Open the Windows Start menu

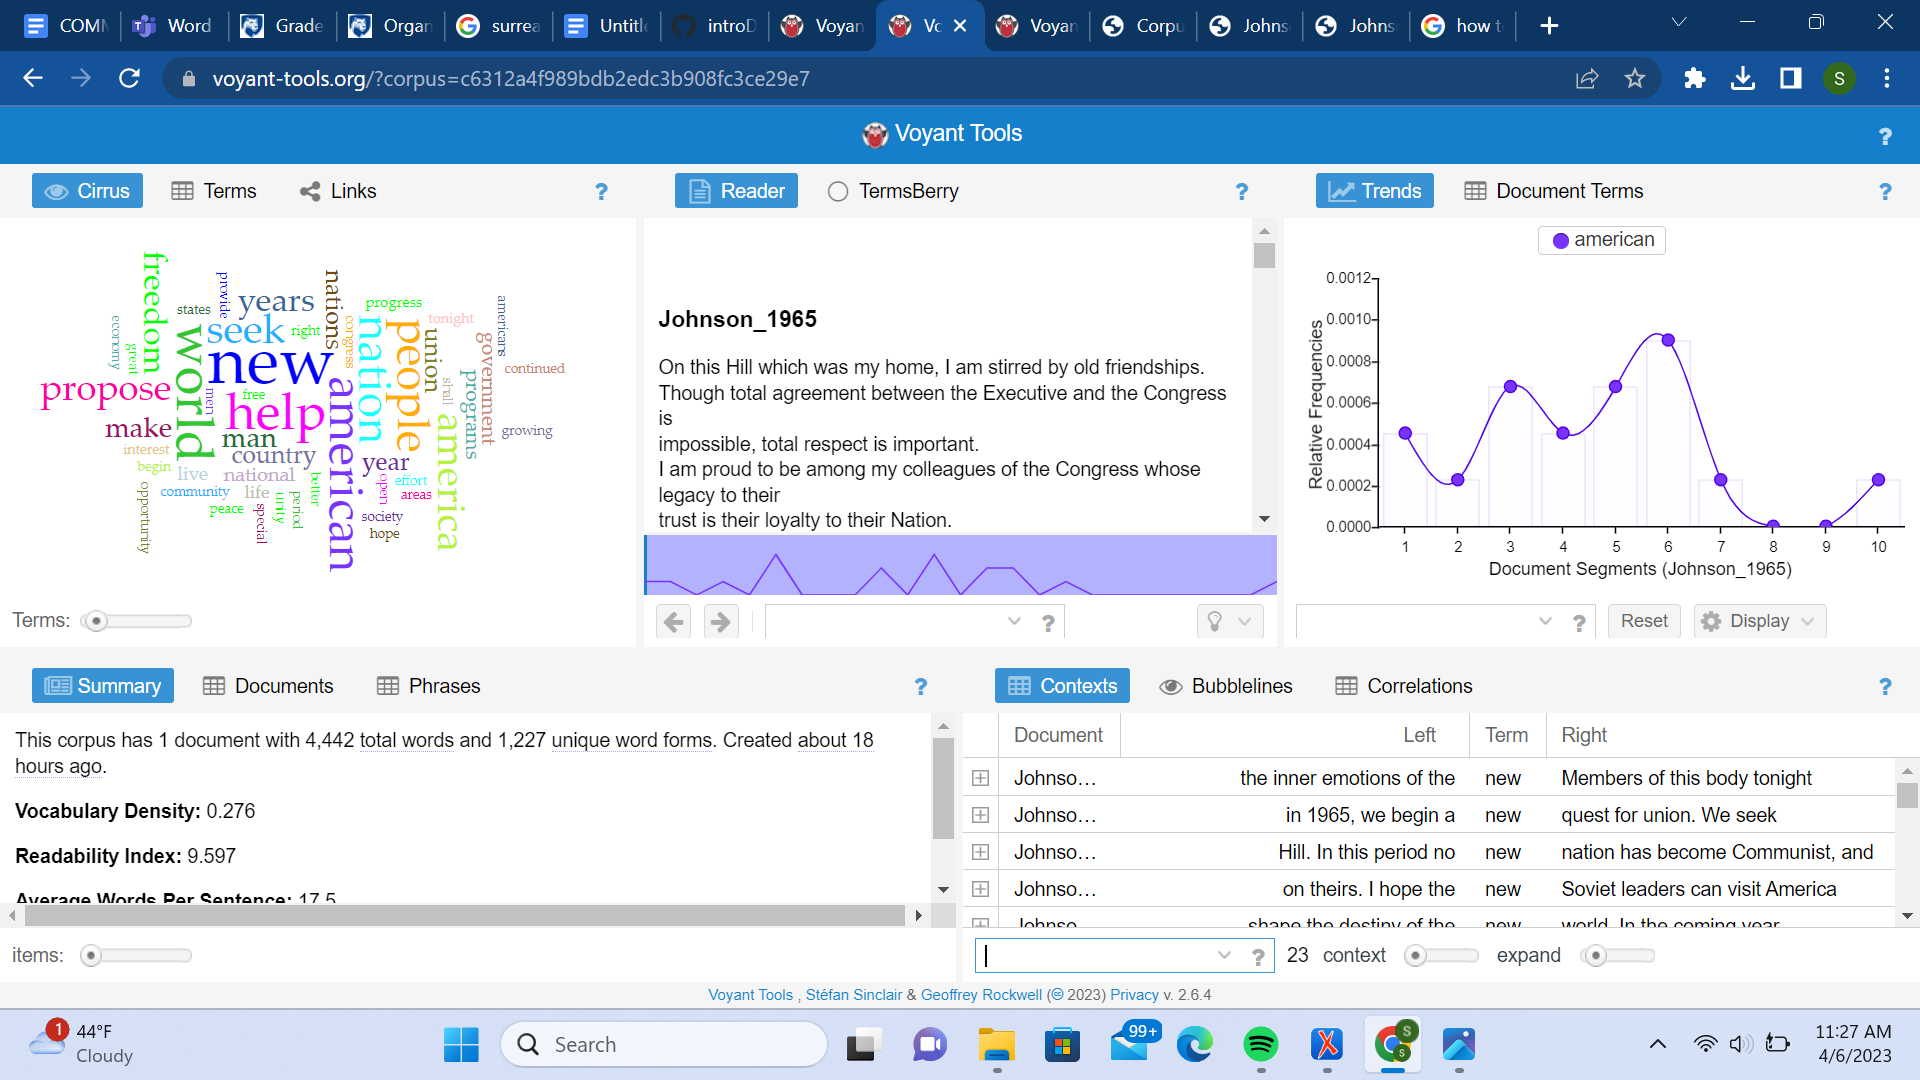tap(461, 1045)
